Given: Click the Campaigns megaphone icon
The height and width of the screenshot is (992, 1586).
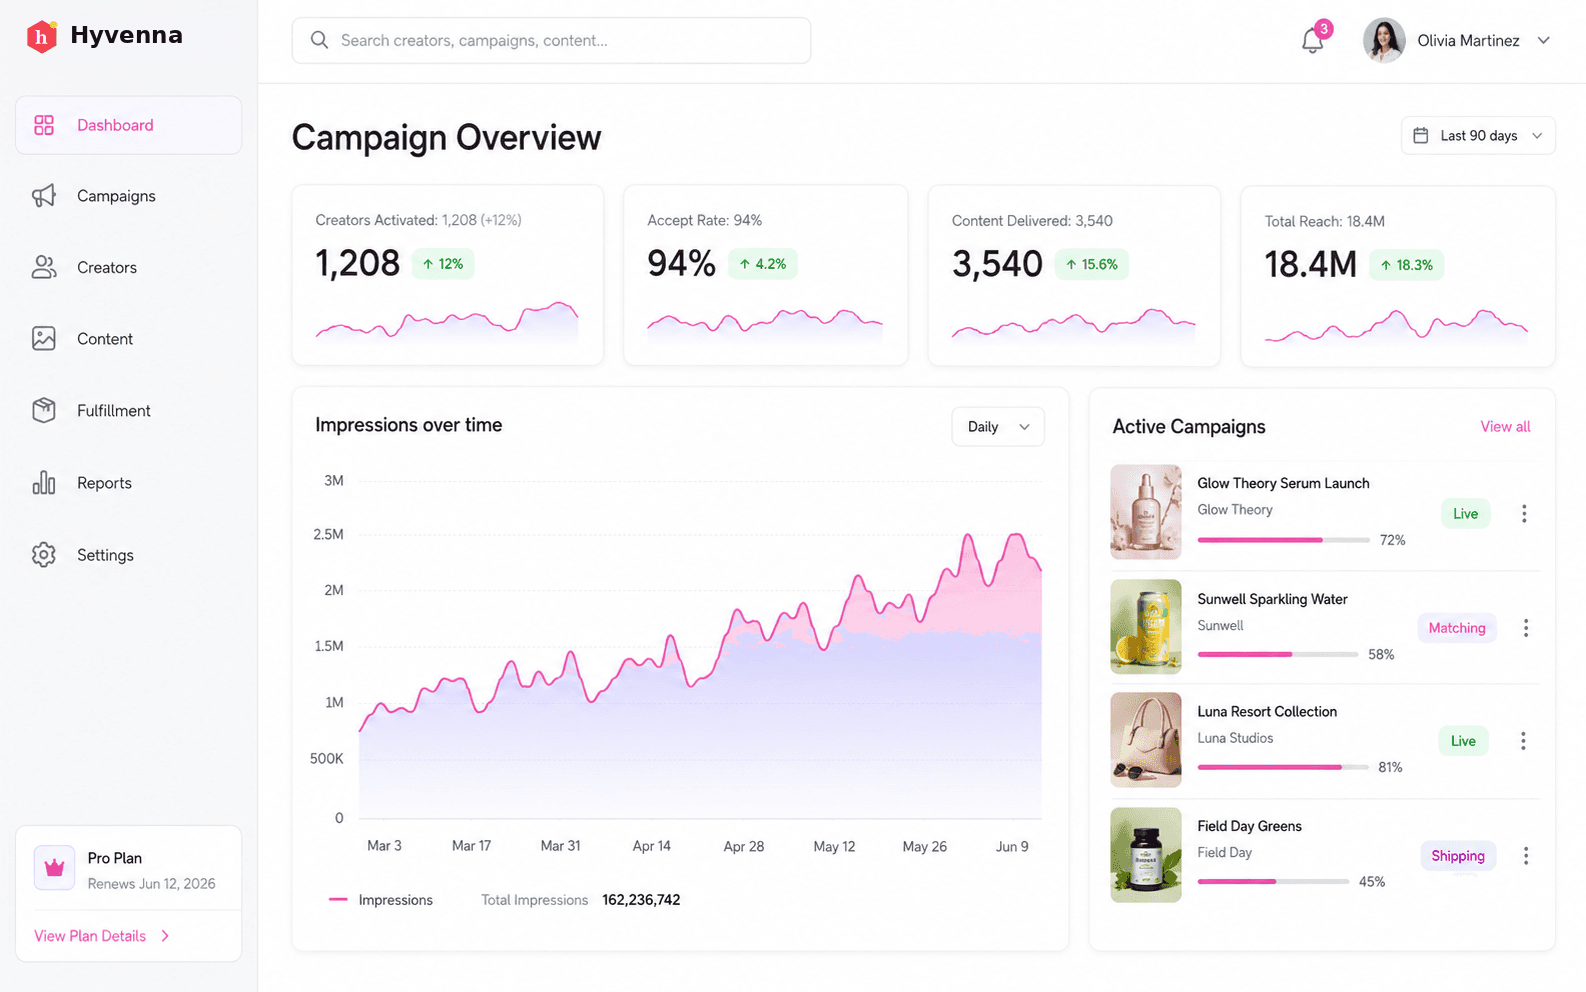Looking at the screenshot, I should pos(44,196).
